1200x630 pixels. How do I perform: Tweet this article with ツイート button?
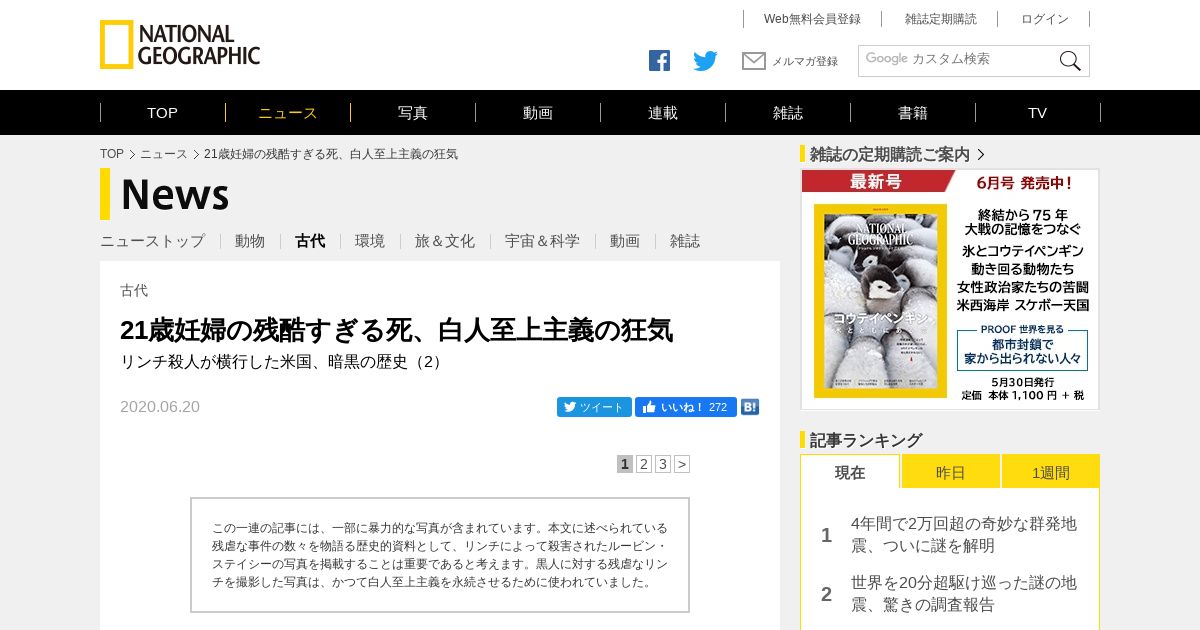[594, 407]
